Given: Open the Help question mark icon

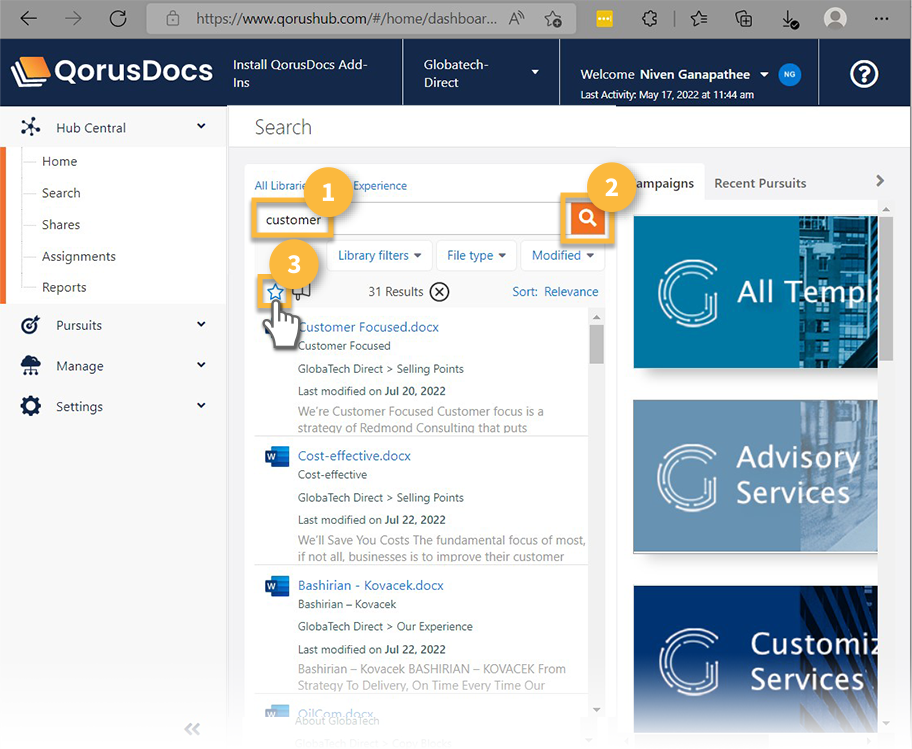Looking at the screenshot, I should click(x=864, y=74).
